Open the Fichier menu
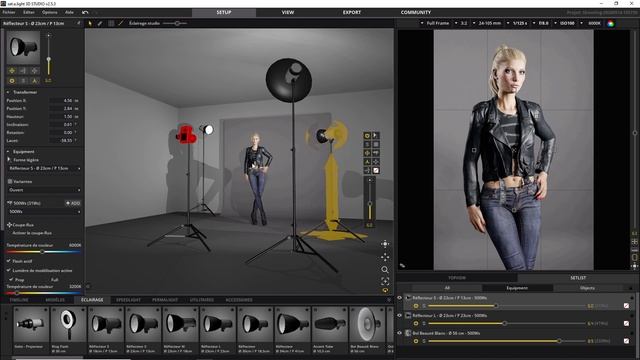The height and width of the screenshot is (360, 640). (x=9, y=12)
